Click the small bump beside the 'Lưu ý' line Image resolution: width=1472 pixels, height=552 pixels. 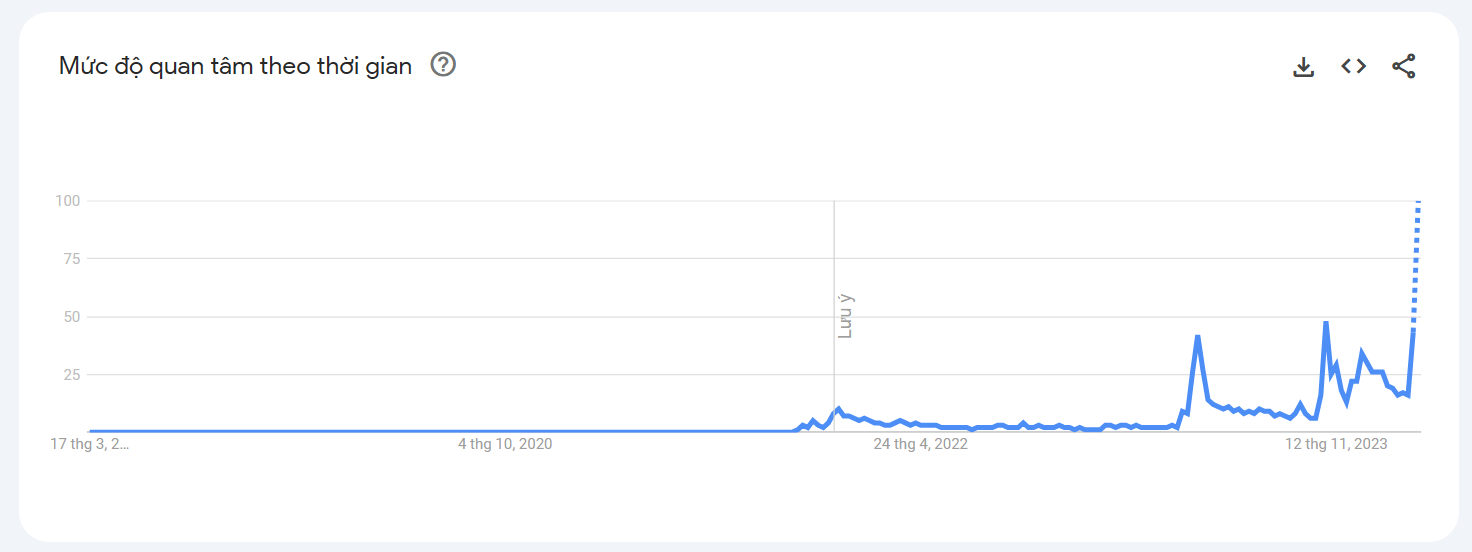(838, 409)
